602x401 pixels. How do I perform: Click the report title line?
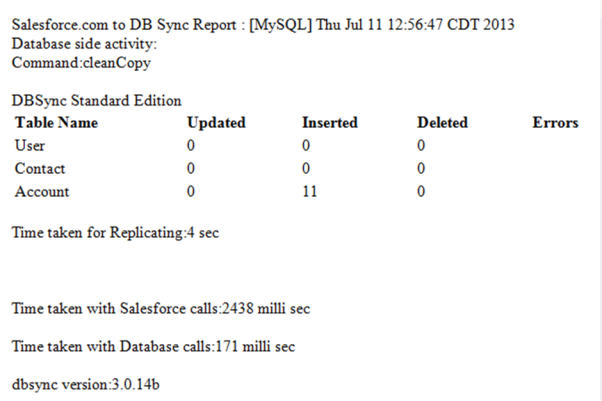coord(263,26)
